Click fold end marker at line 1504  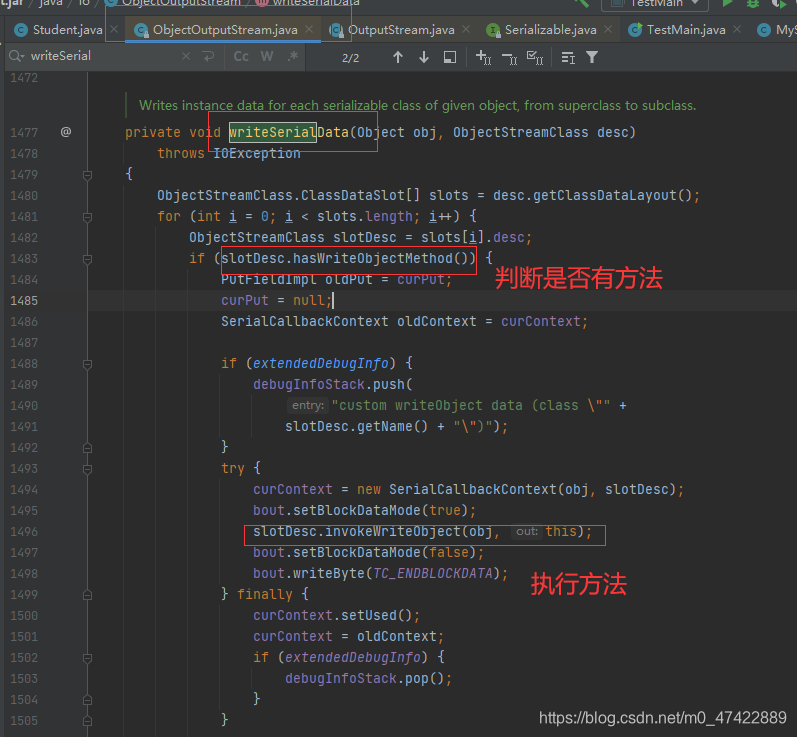87,700
